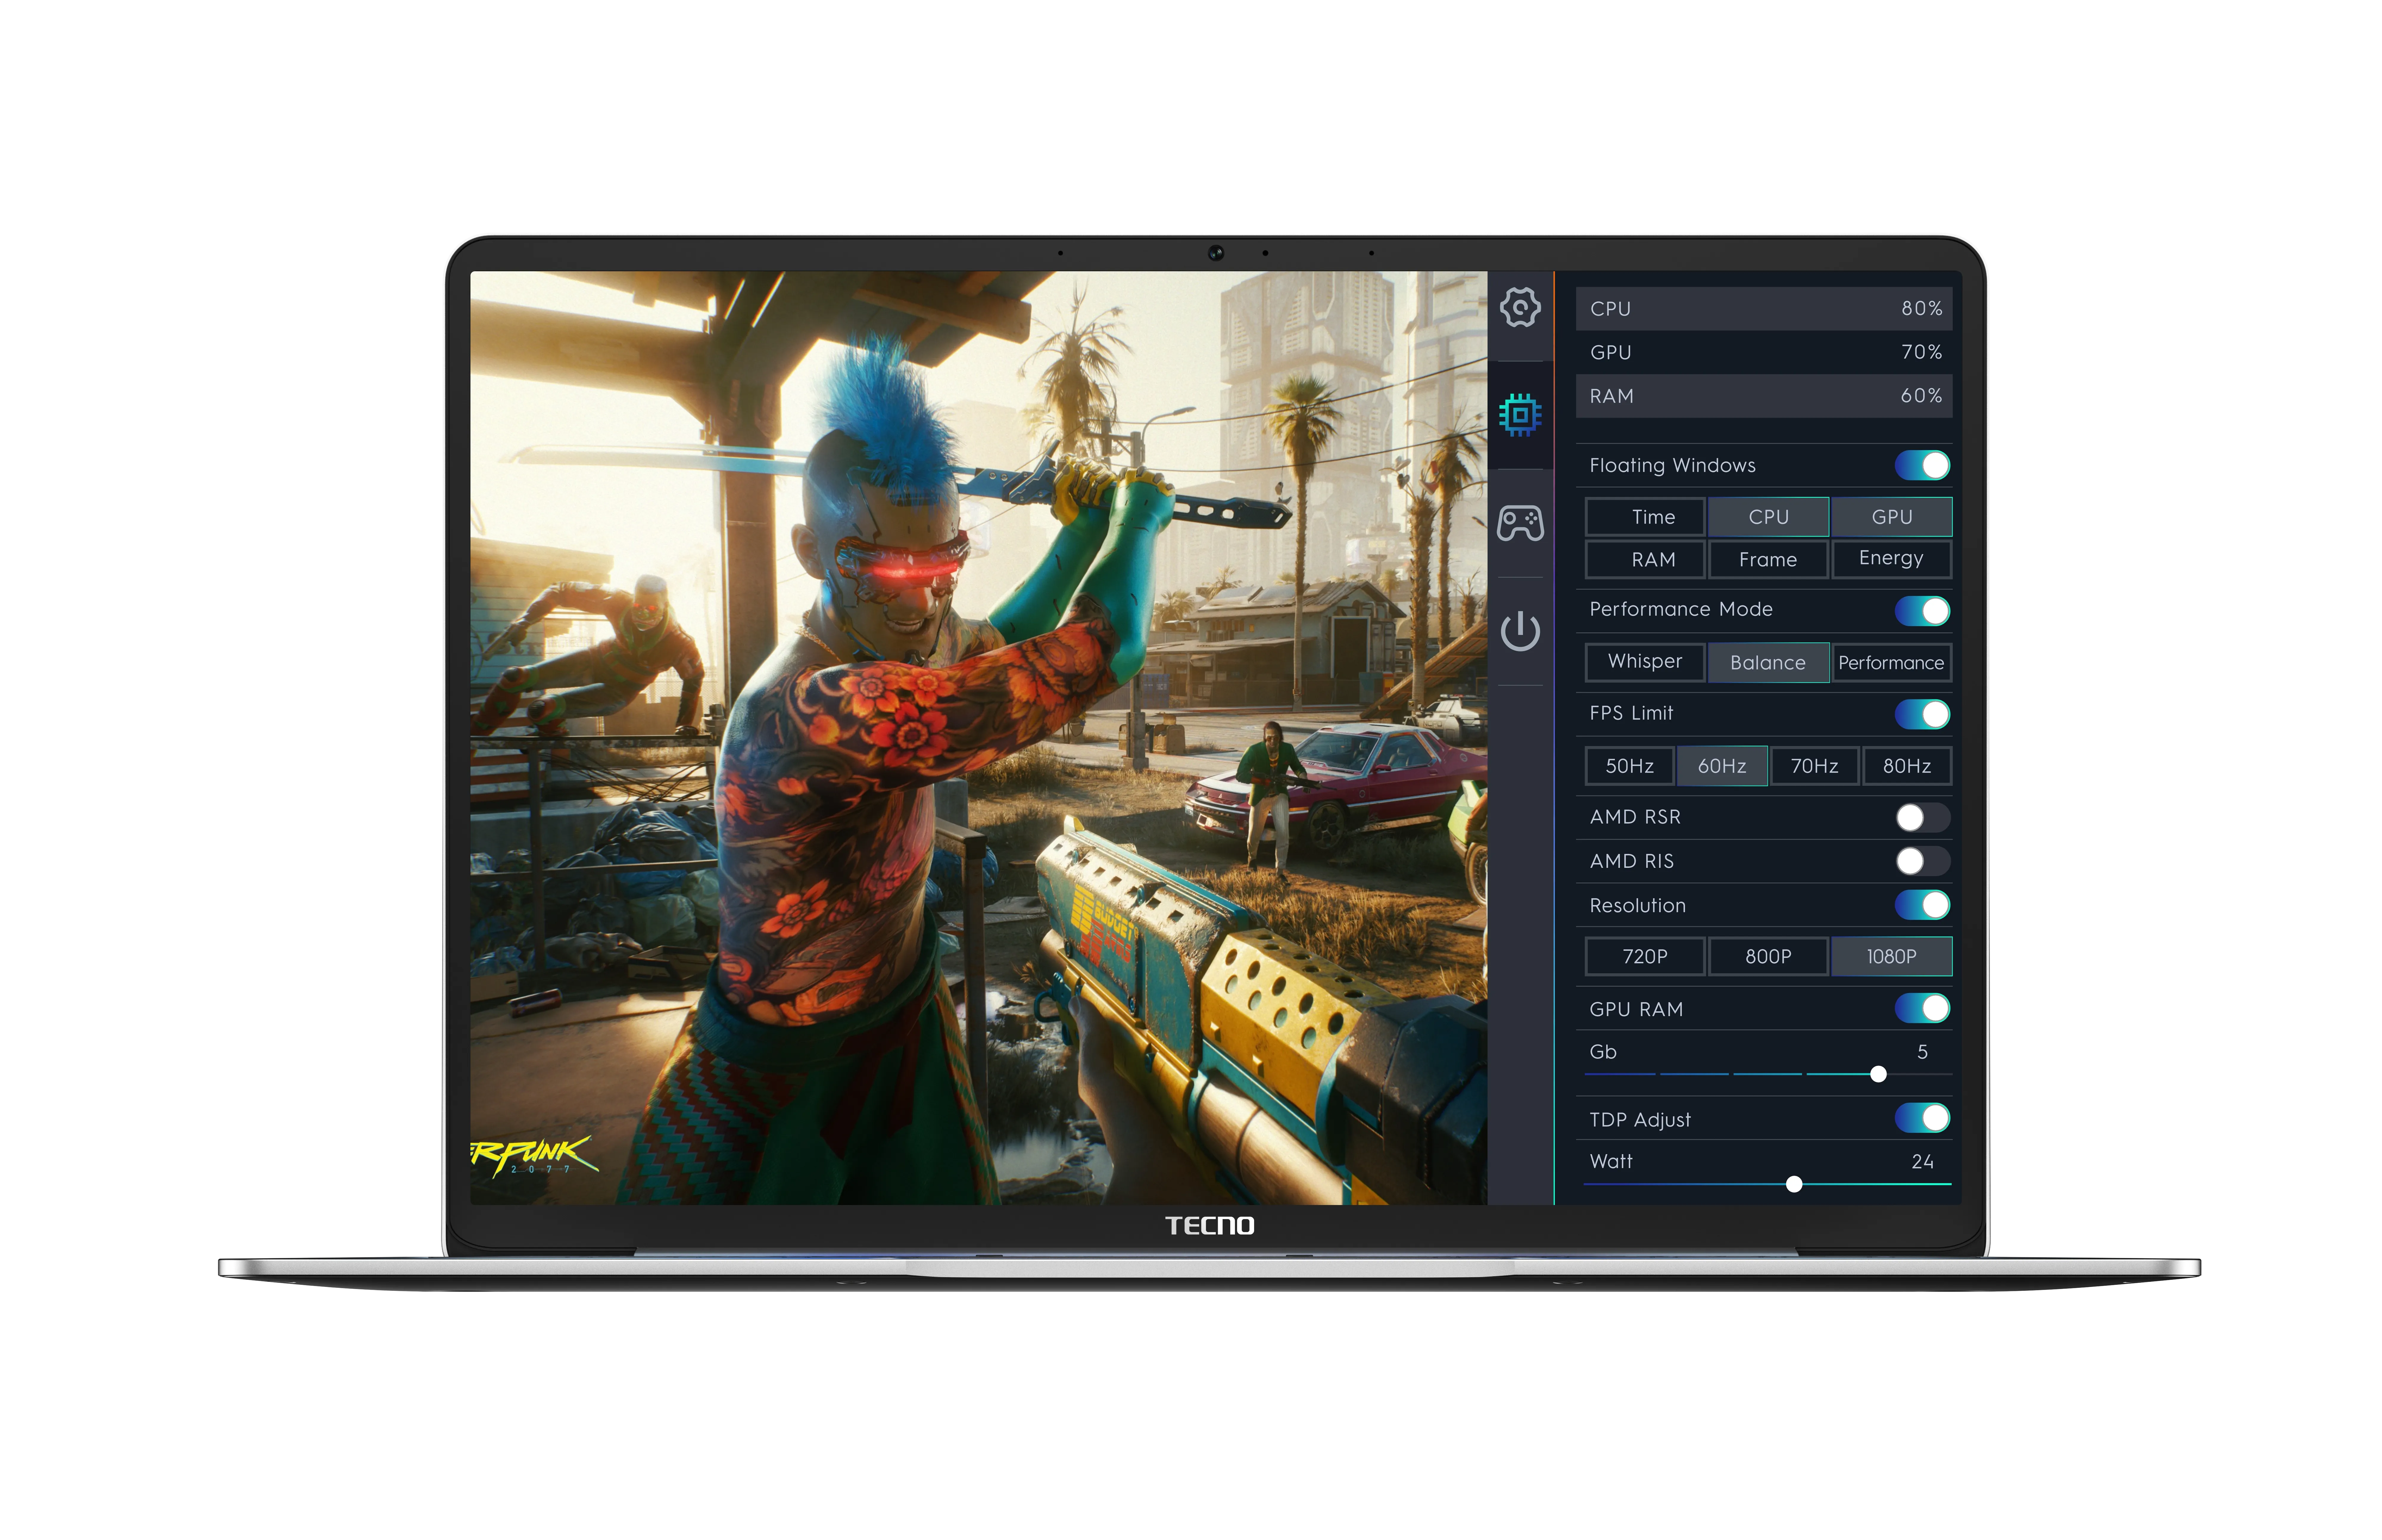Screen dimensions: 2382x1540
Task: Select the CPU chip icon in sidebar
Action: (1520, 414)
